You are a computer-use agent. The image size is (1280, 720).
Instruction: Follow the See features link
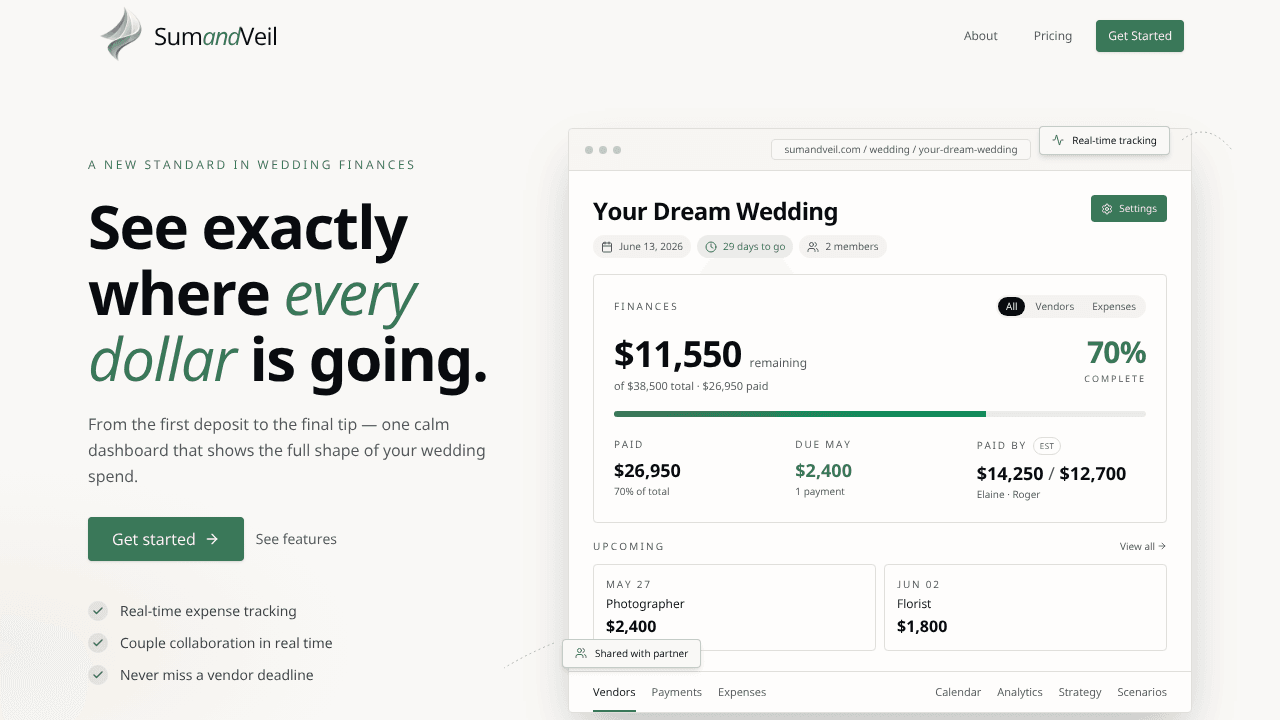296,539
